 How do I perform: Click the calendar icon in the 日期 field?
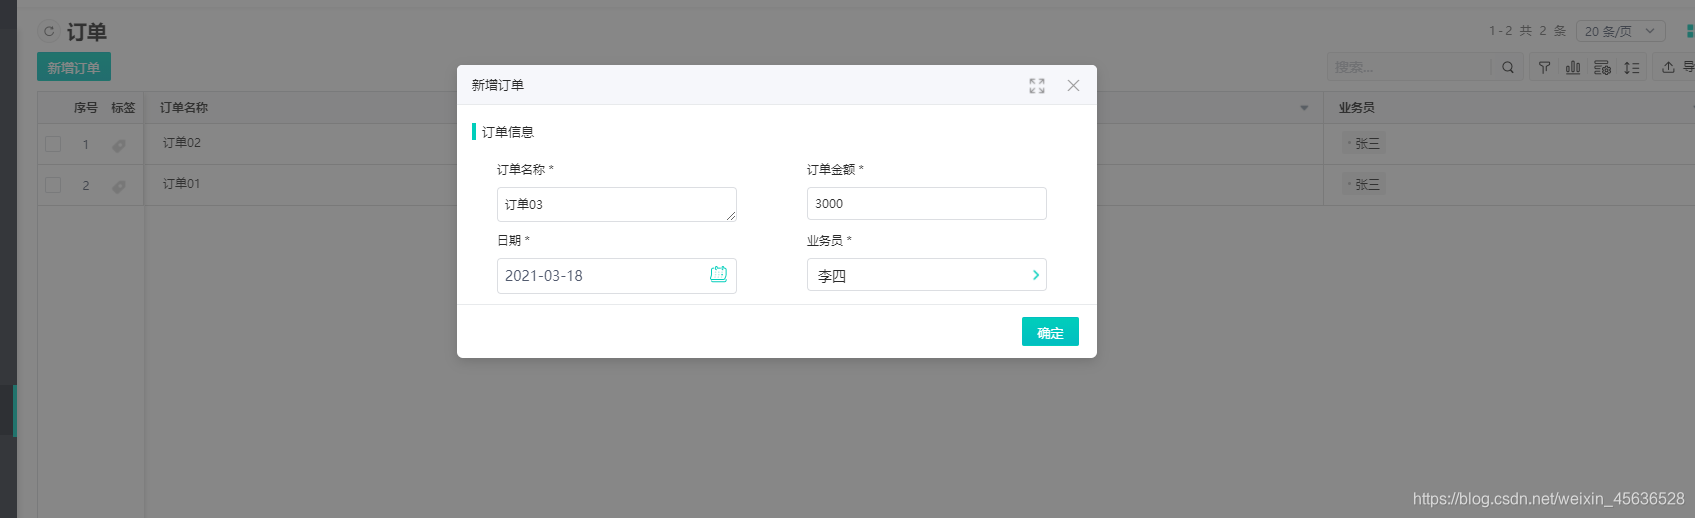(718, 274)
